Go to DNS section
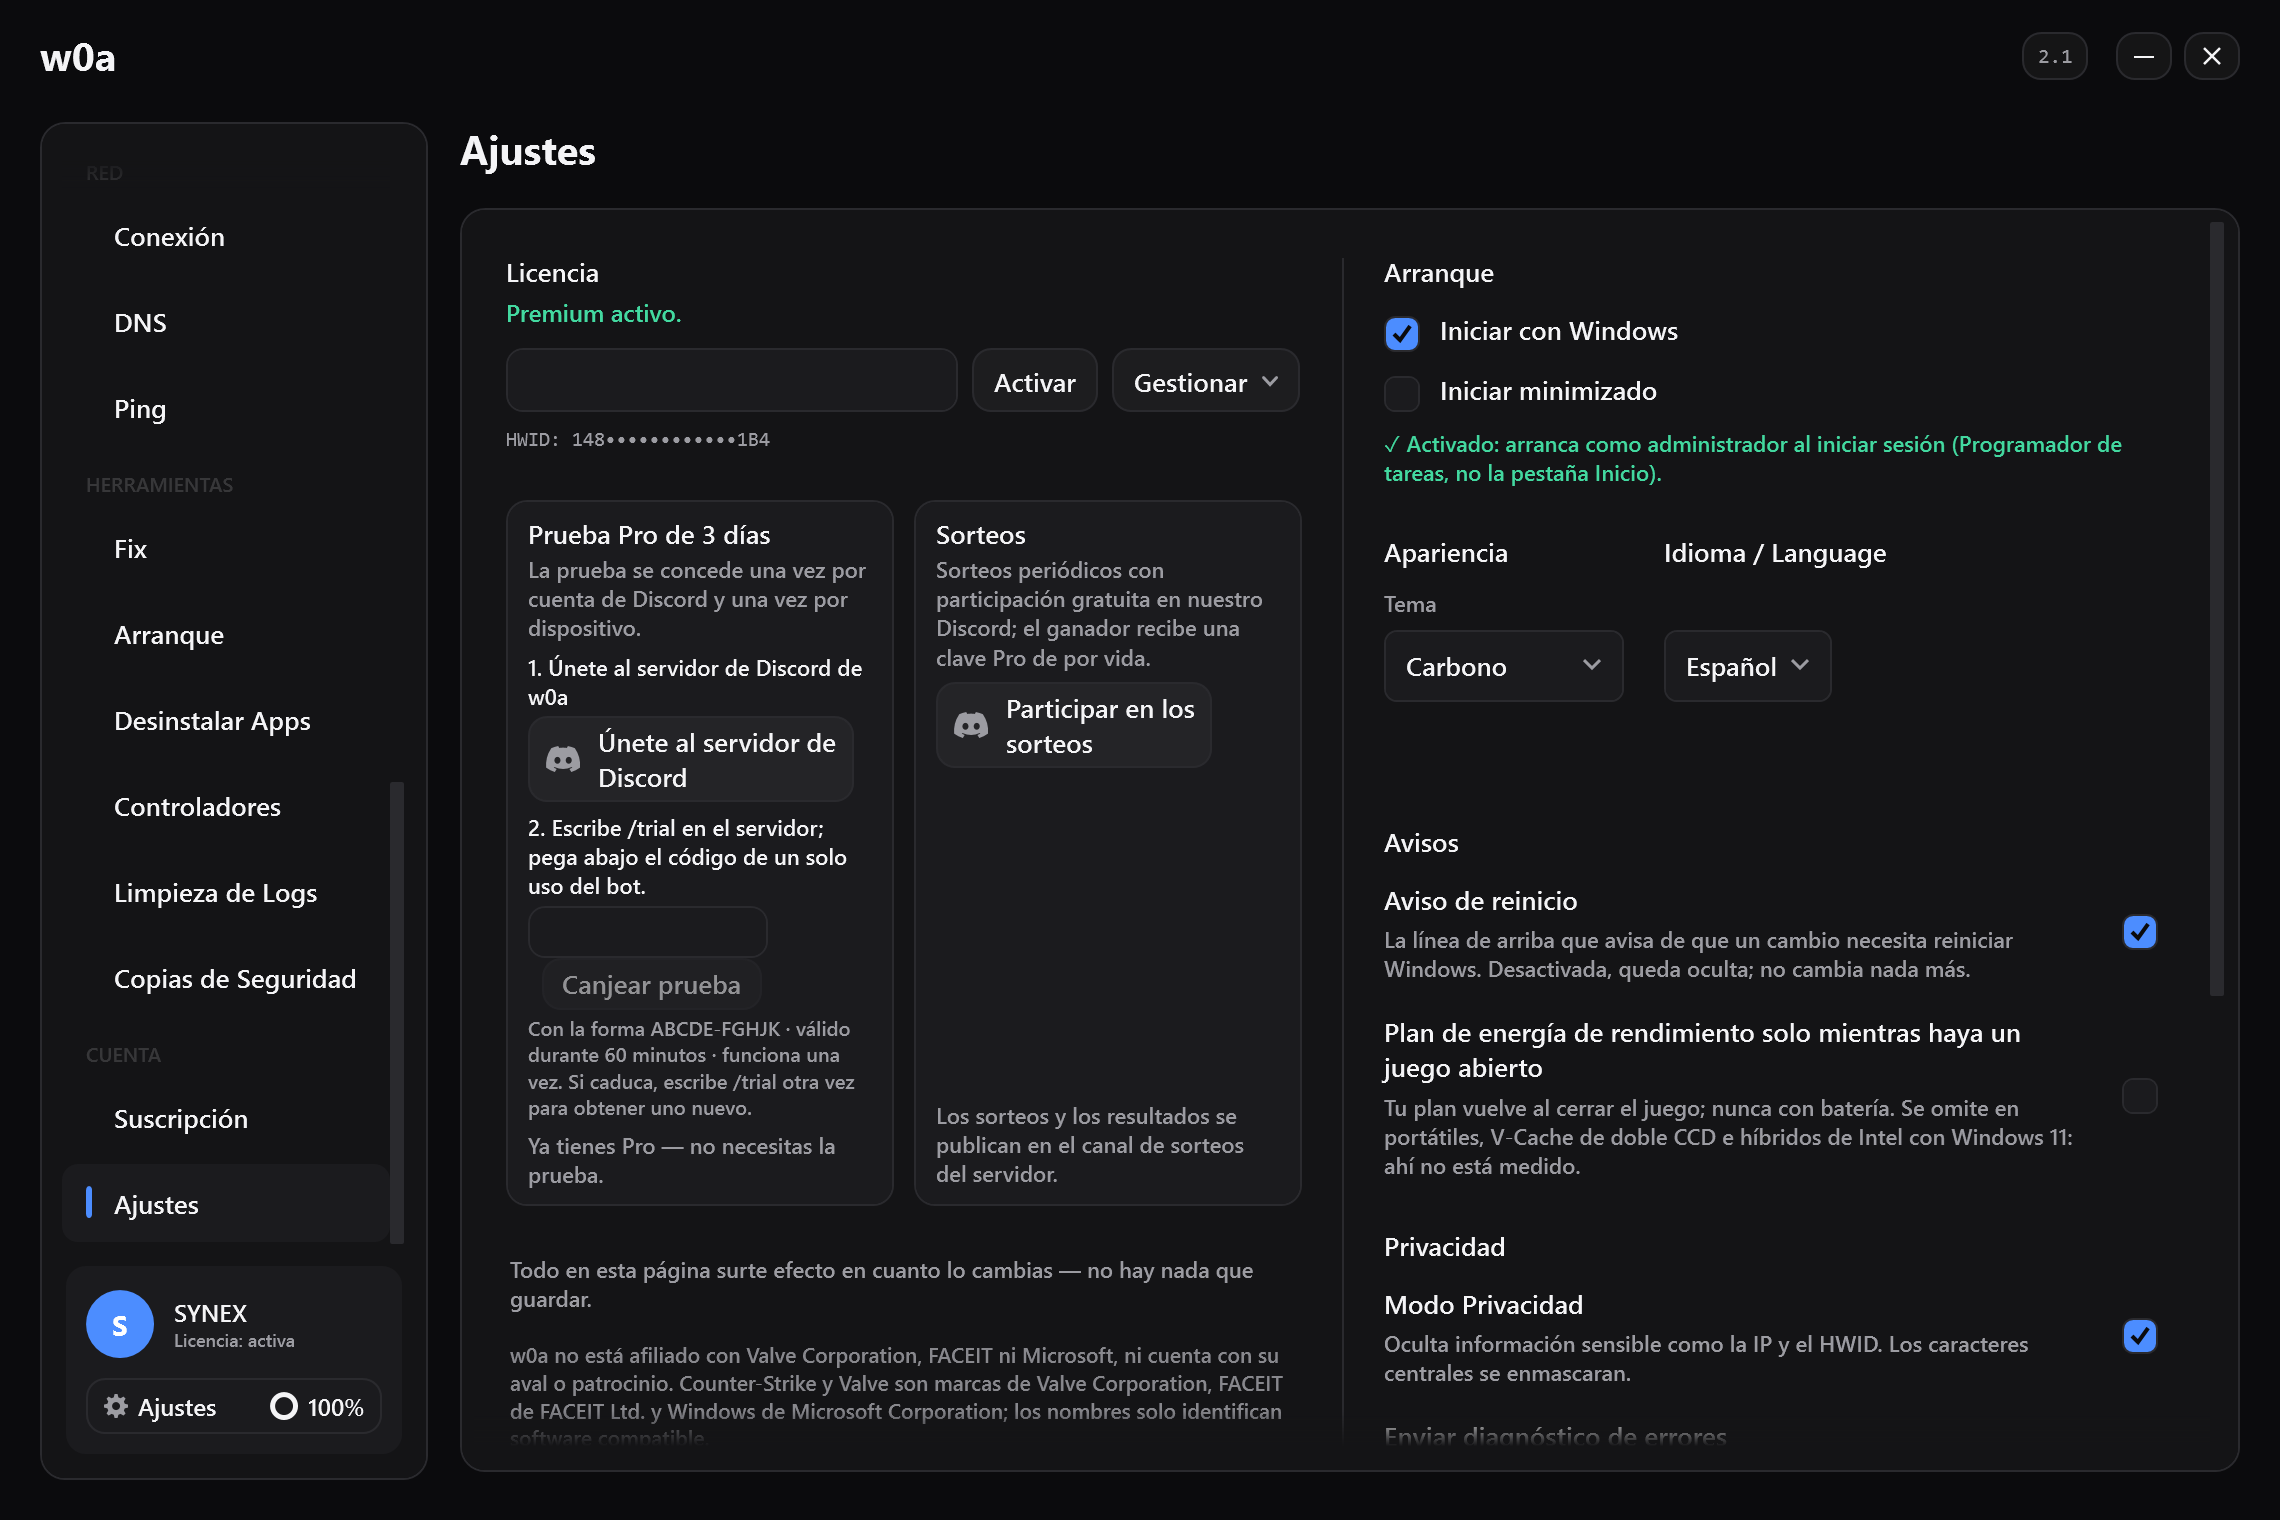Viewport: 2280px width, 1520px height. (226, 323)
